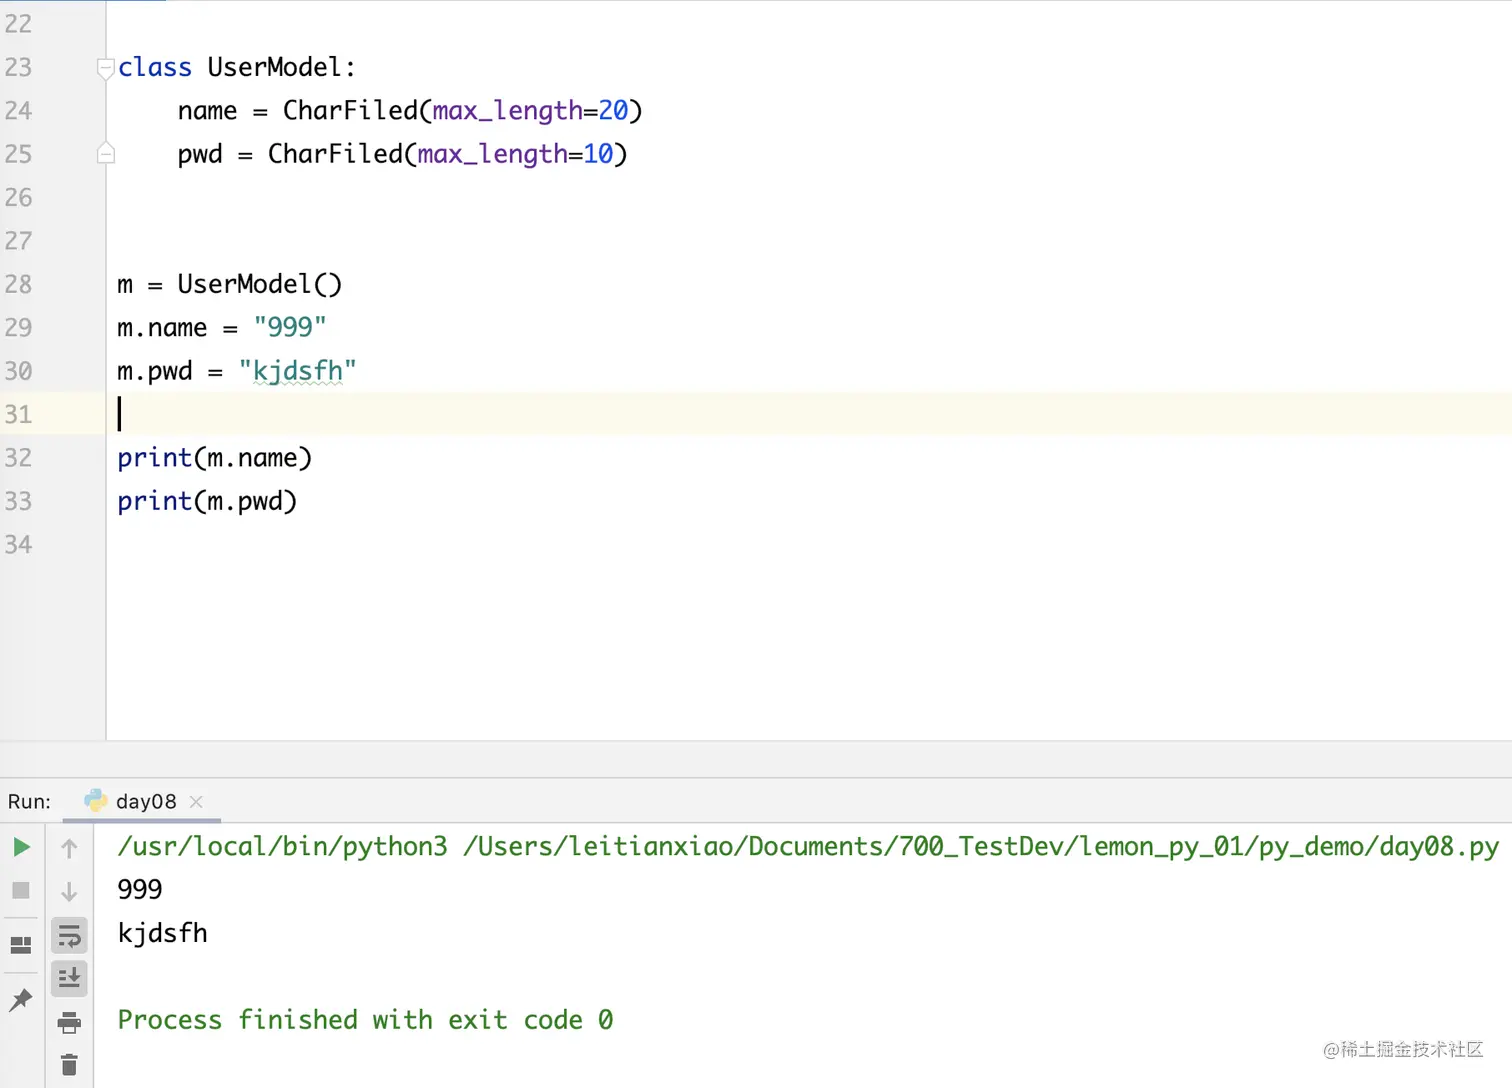Collapse the UserModel class fold marker
Image resolution: width=1512 pixels, height=1088 pixels.
105,68
